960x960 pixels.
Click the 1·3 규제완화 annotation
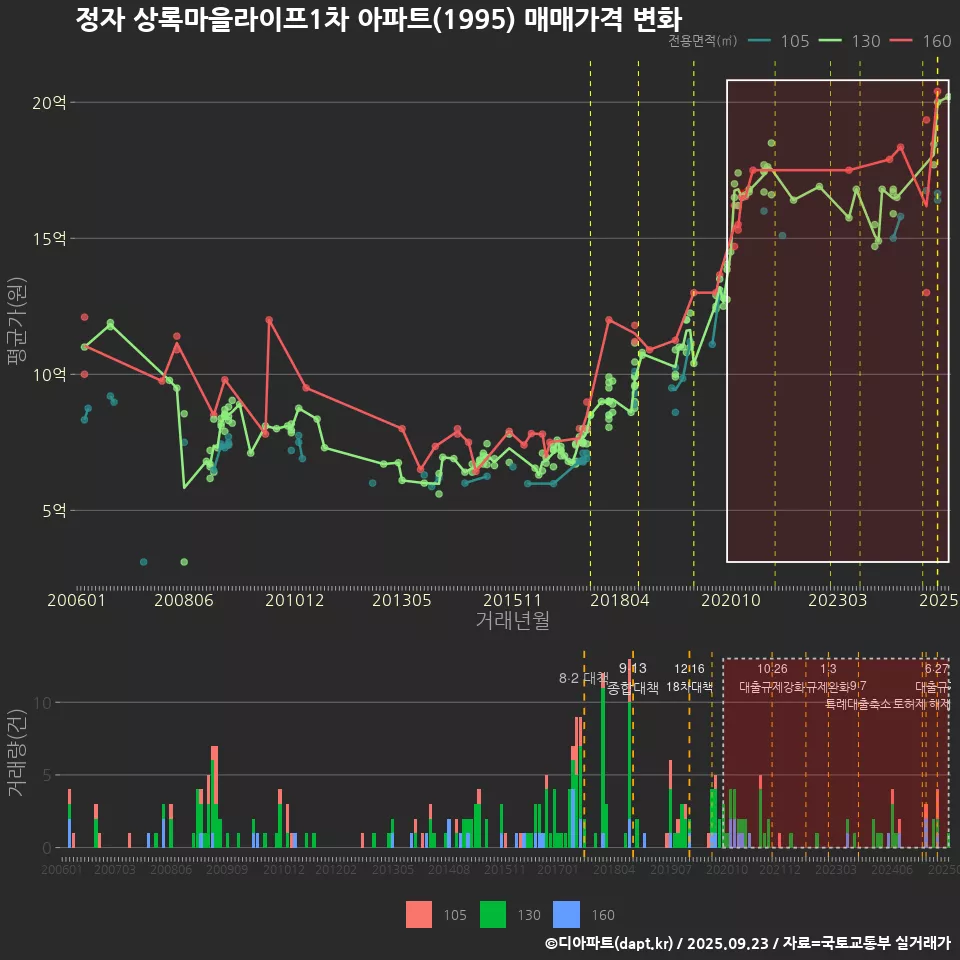(828, 678)
